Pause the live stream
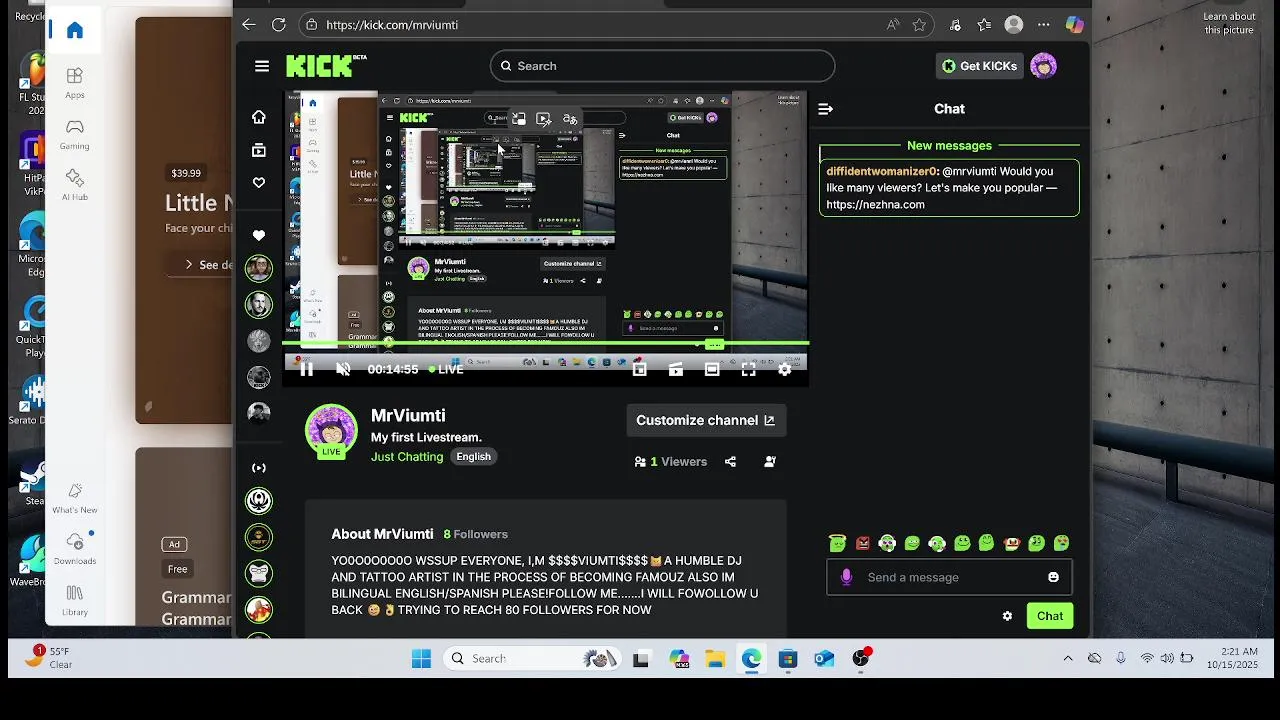The image size is (1280, 720). 307,369
